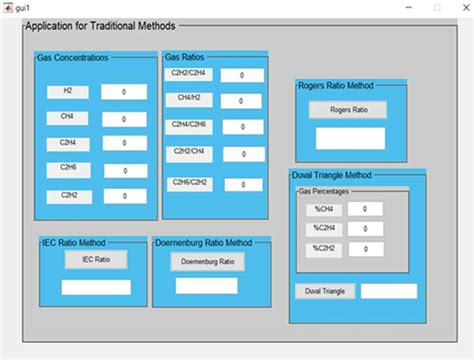This screenshot has height=360, width=474.
Task: Click the %C2H2 label
Action: tap(324, 250)
